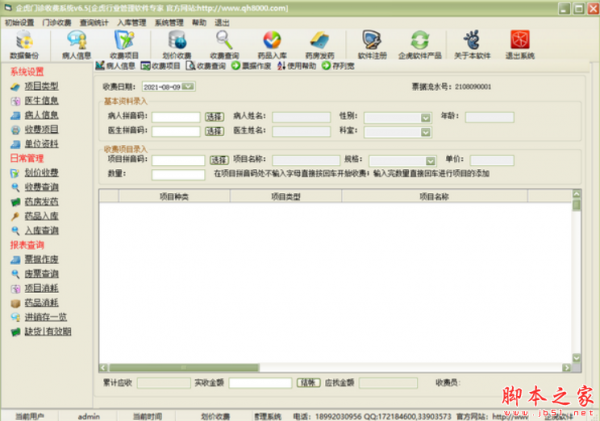Launch 划价收费 from the large toolbar
Image resolution: width=600 pixels, height=421 pixels.
[177, 45]
